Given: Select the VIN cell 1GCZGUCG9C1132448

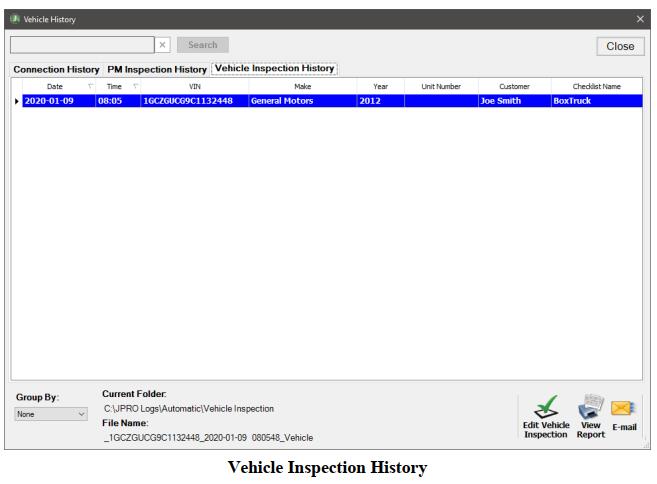Looking at the screenshot, I should 195,101.
